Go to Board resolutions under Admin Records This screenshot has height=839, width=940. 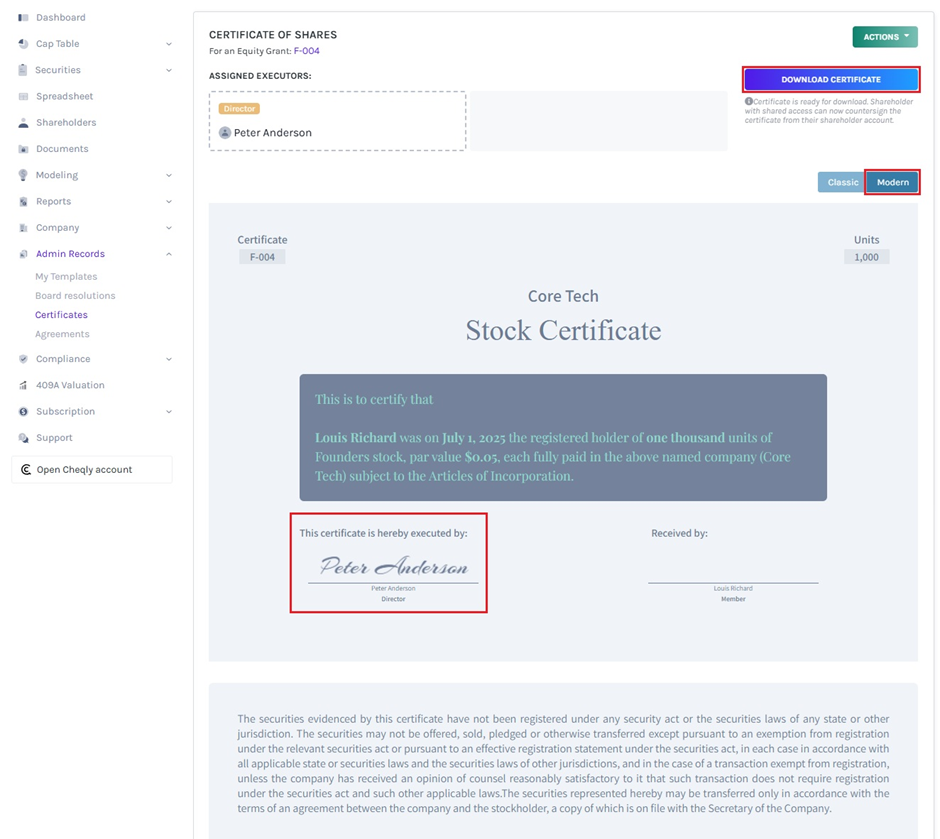(77, 295)
